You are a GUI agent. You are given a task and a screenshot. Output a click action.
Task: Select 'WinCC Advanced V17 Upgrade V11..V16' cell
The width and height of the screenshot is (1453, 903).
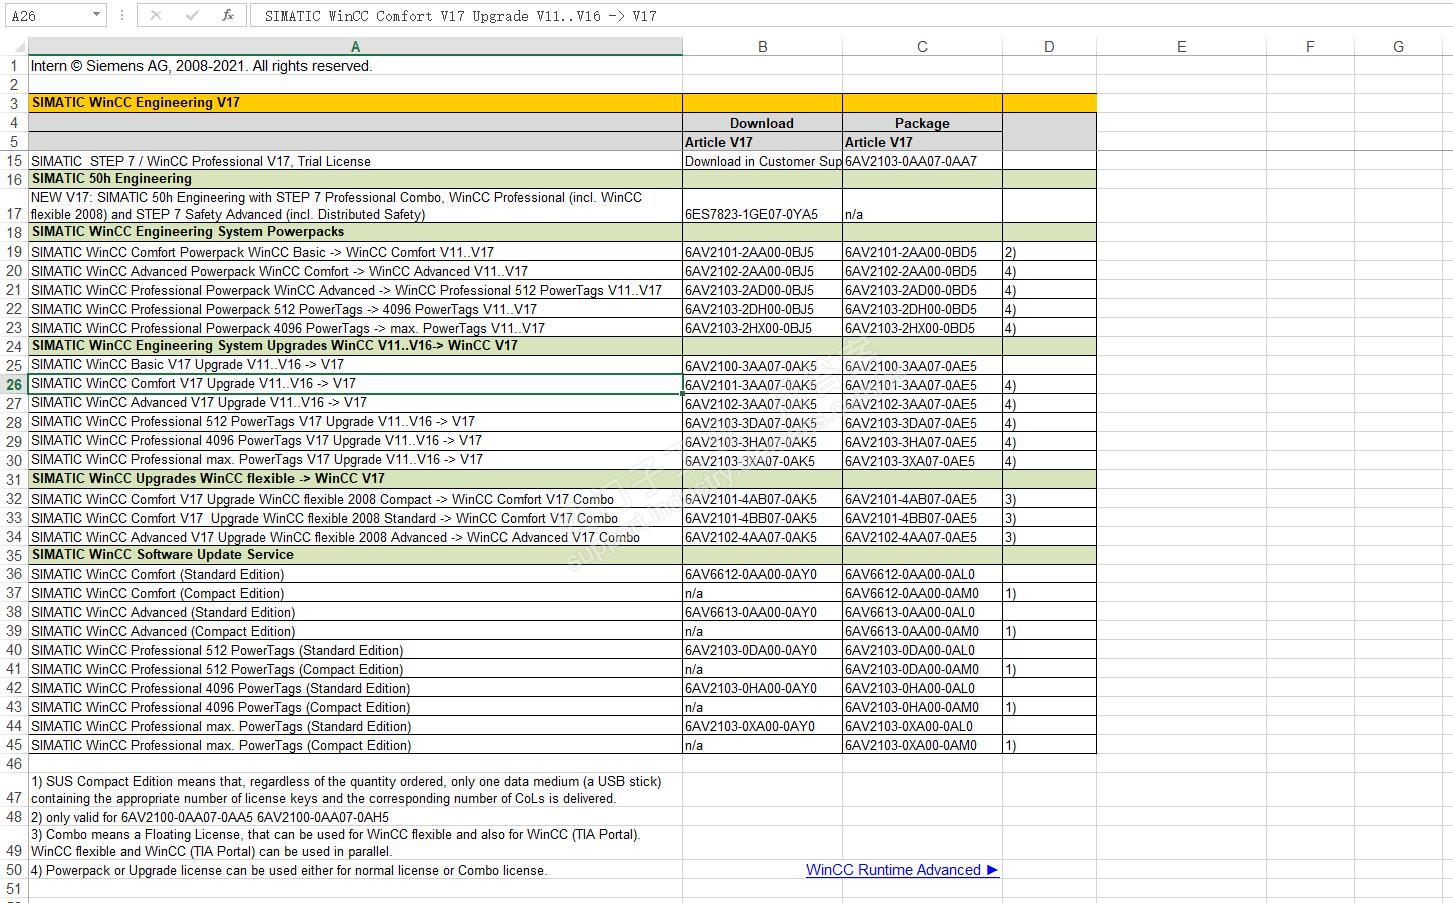[x=355, y=403]
